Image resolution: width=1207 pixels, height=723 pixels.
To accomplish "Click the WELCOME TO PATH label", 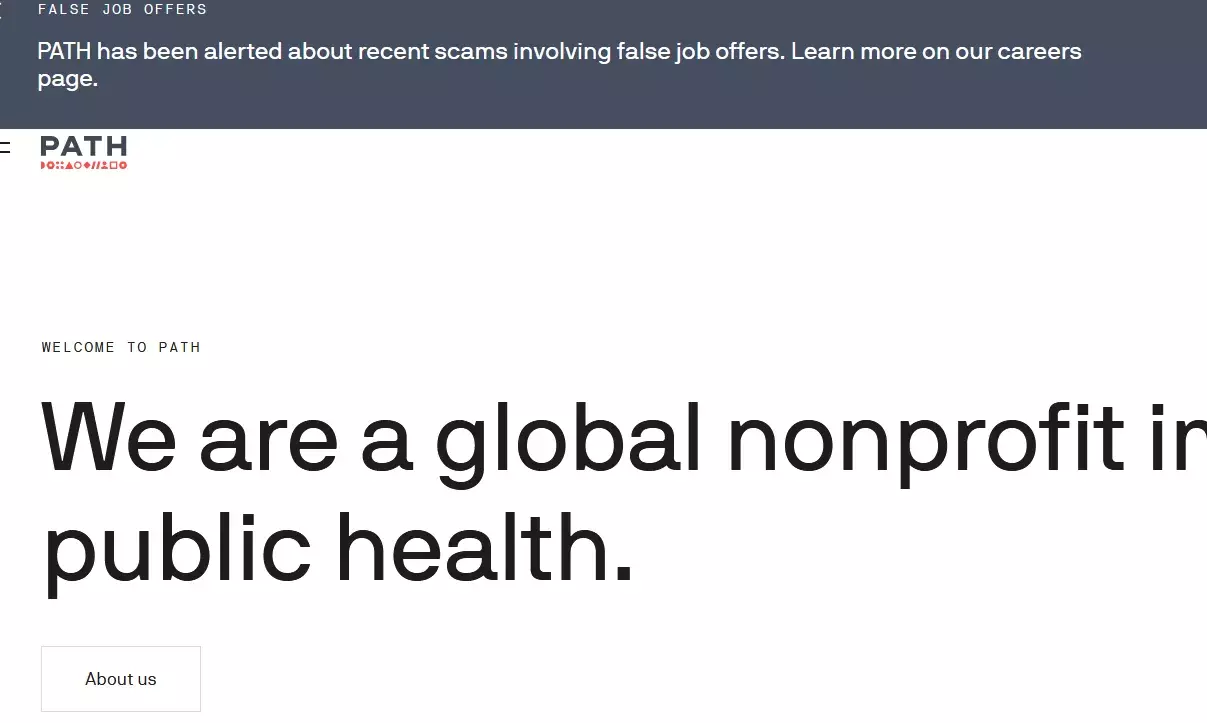I will 121,347.
